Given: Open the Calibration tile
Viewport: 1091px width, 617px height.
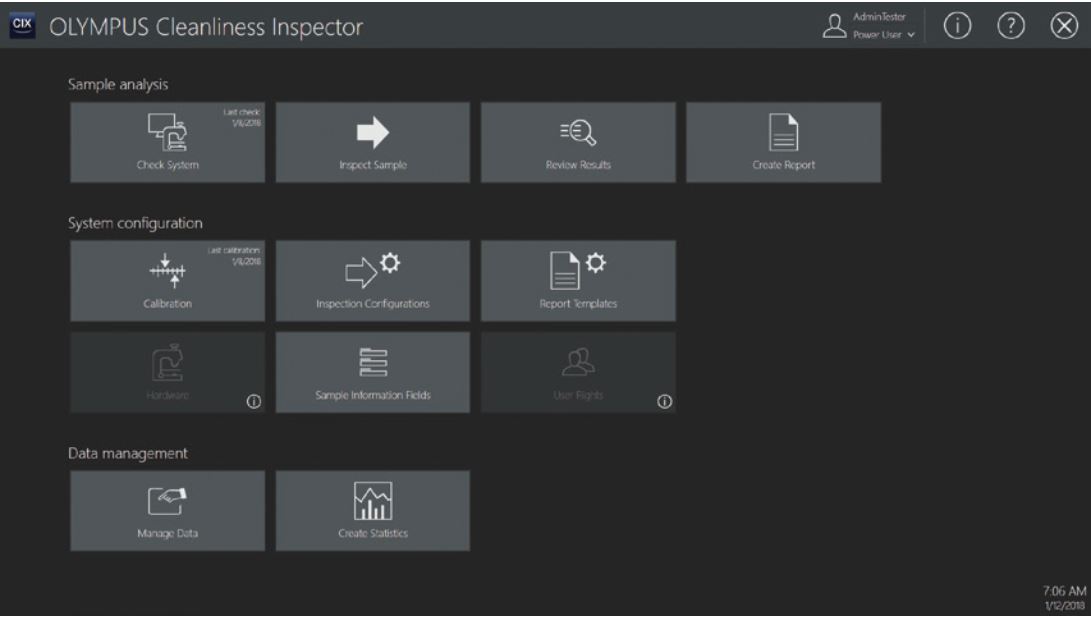Looking at the screenshot, I should tap(167, 281).
